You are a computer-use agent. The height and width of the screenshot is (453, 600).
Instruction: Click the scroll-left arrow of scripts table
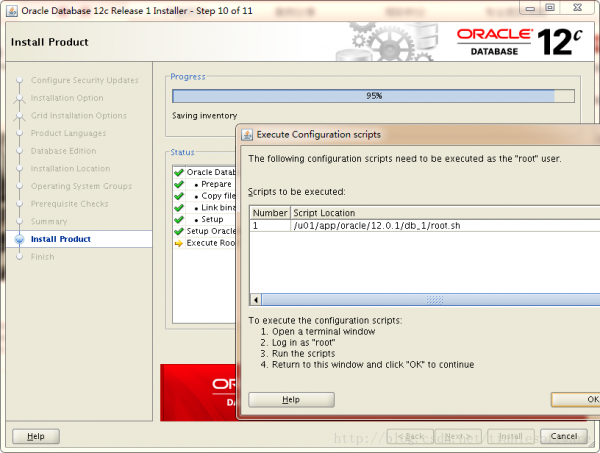coord(256,300)
